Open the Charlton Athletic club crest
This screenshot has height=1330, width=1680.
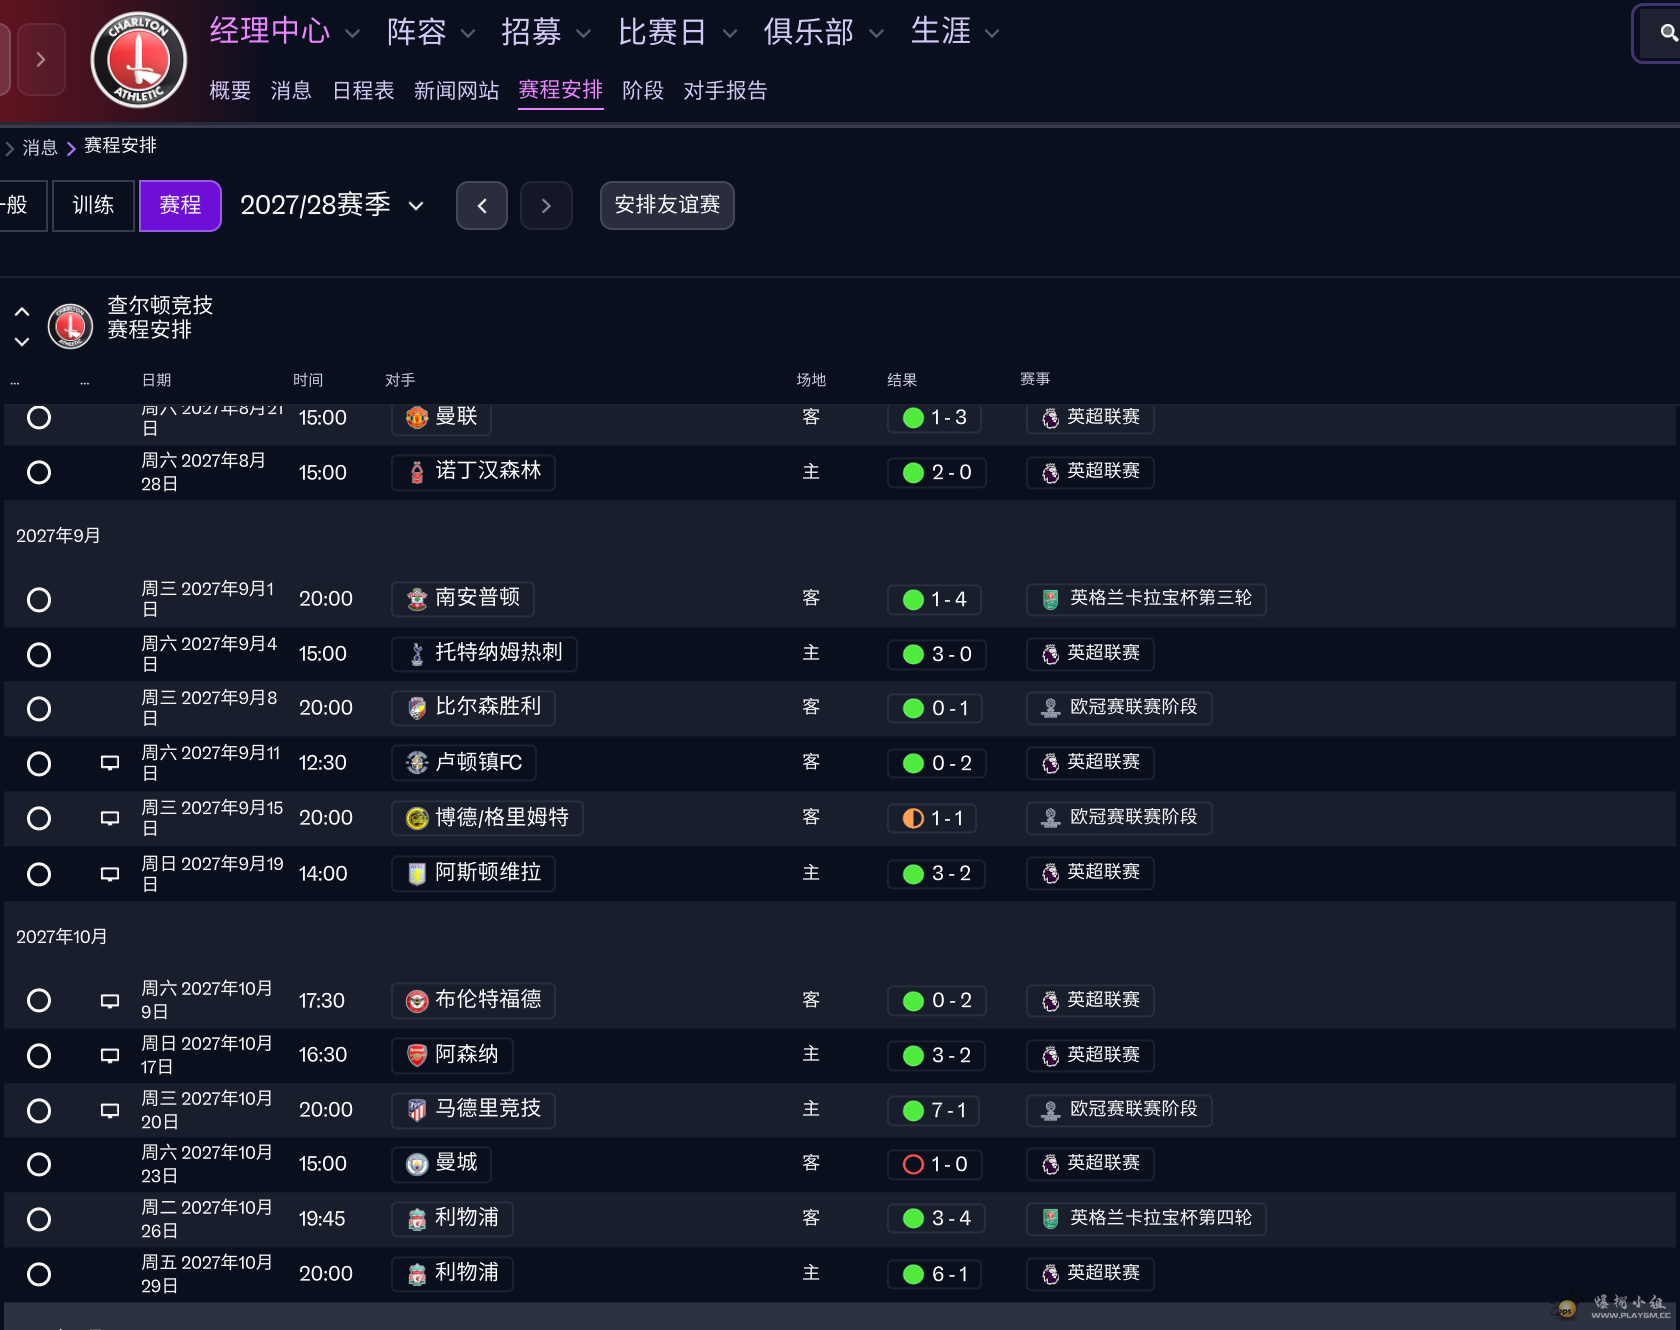click(139, 60)
